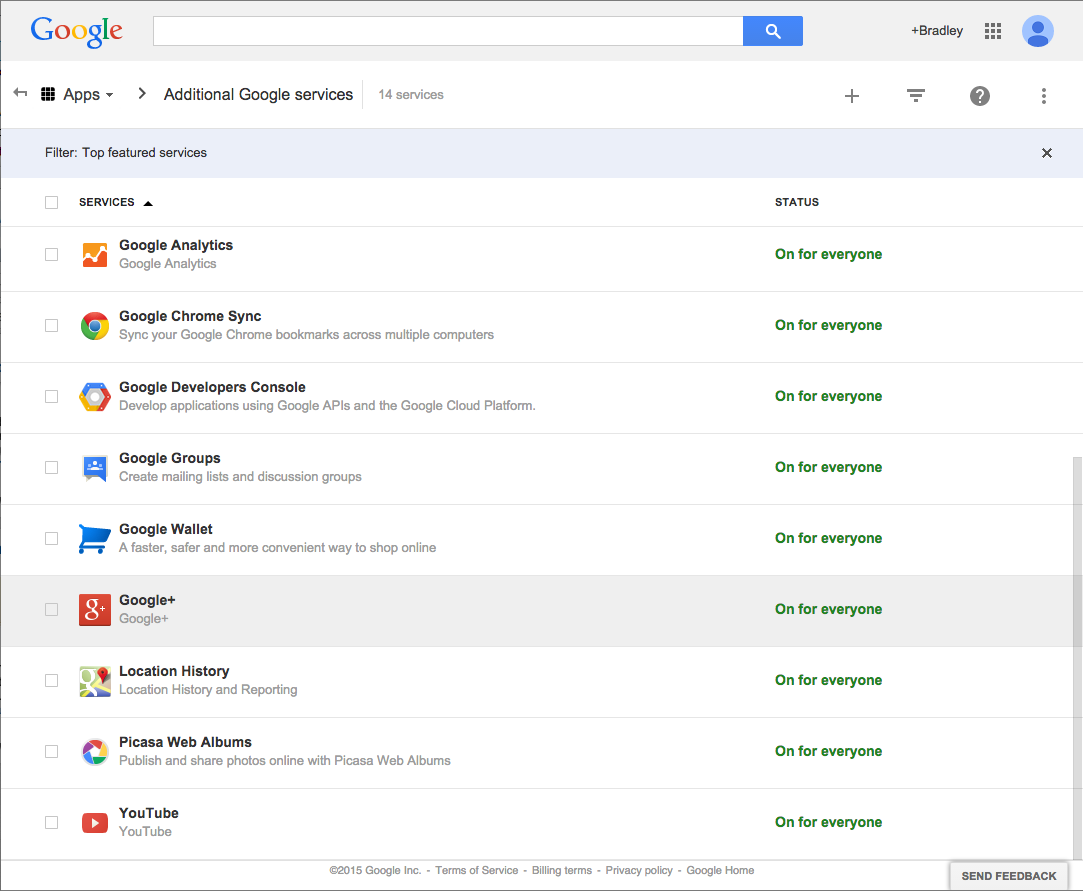Open the Google apps grid launcher

(993, 31)
